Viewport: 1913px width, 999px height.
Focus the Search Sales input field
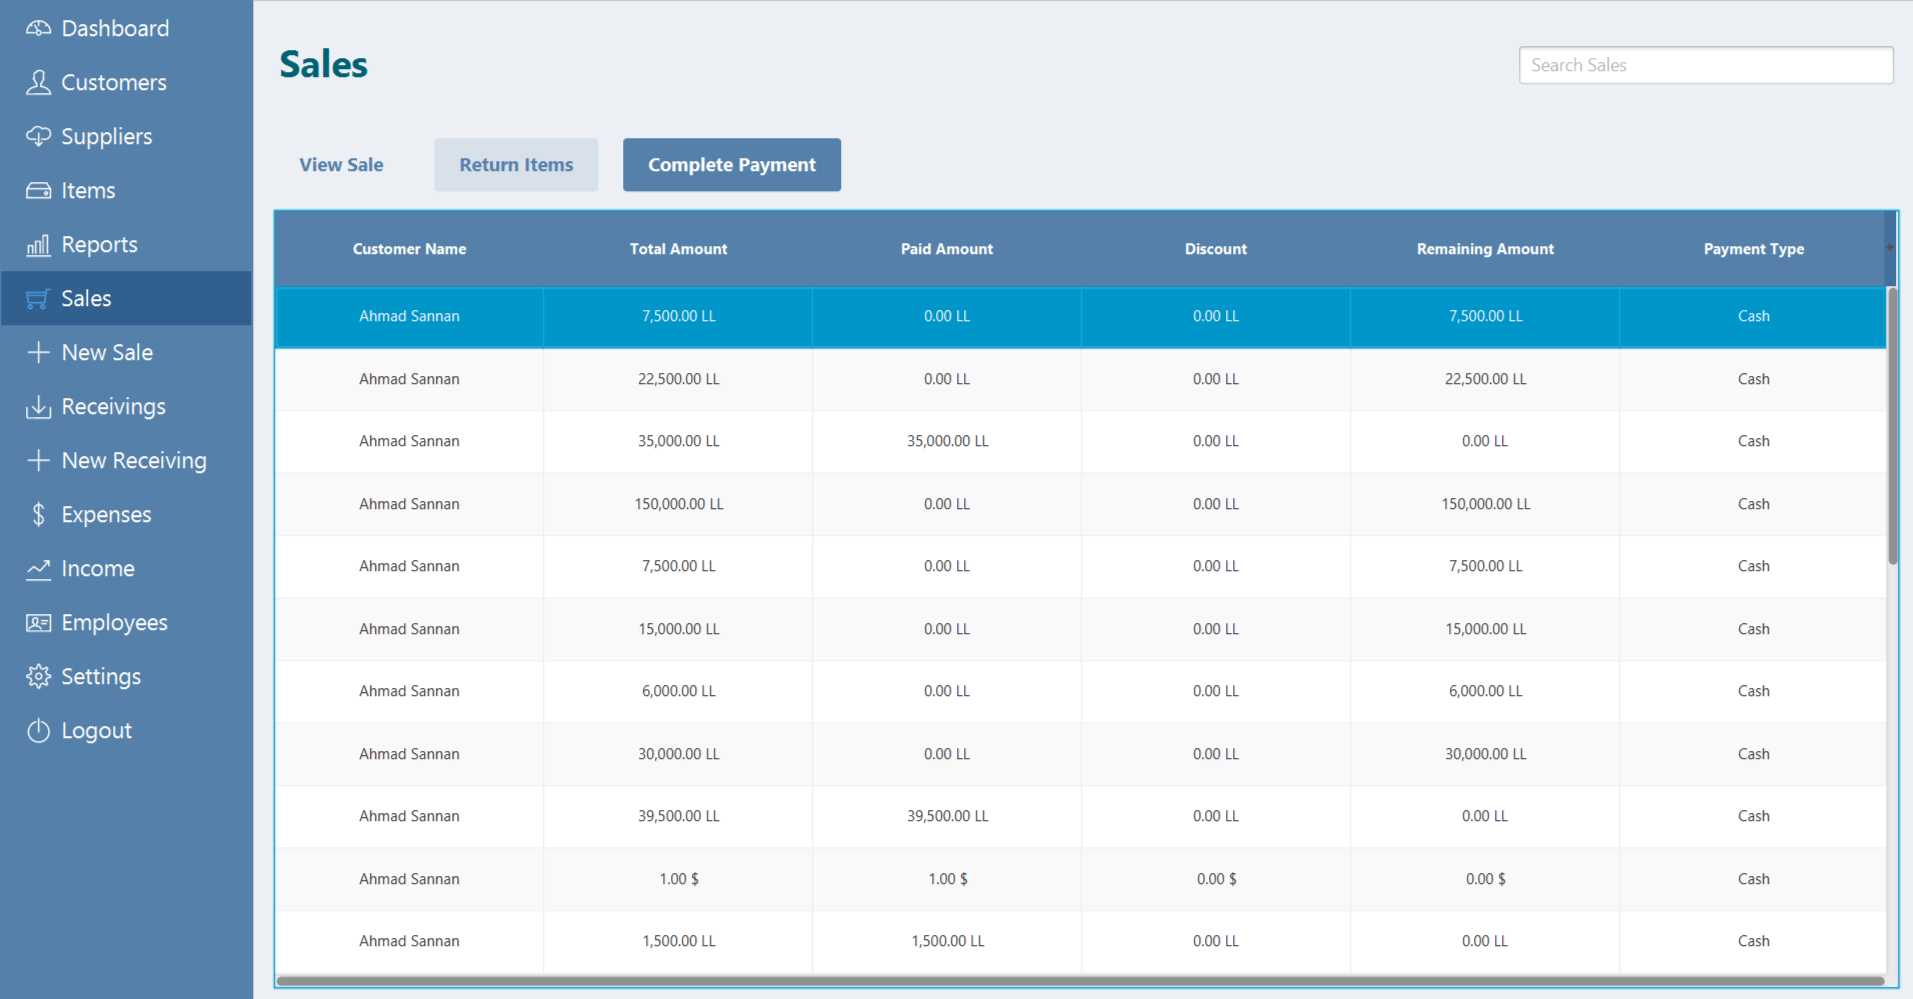click(x=1705, y=65)
